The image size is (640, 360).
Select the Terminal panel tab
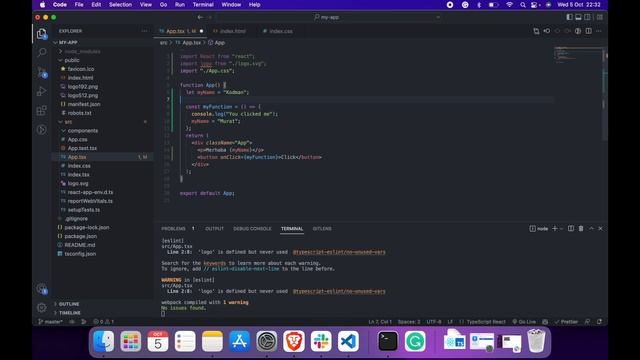292,229
